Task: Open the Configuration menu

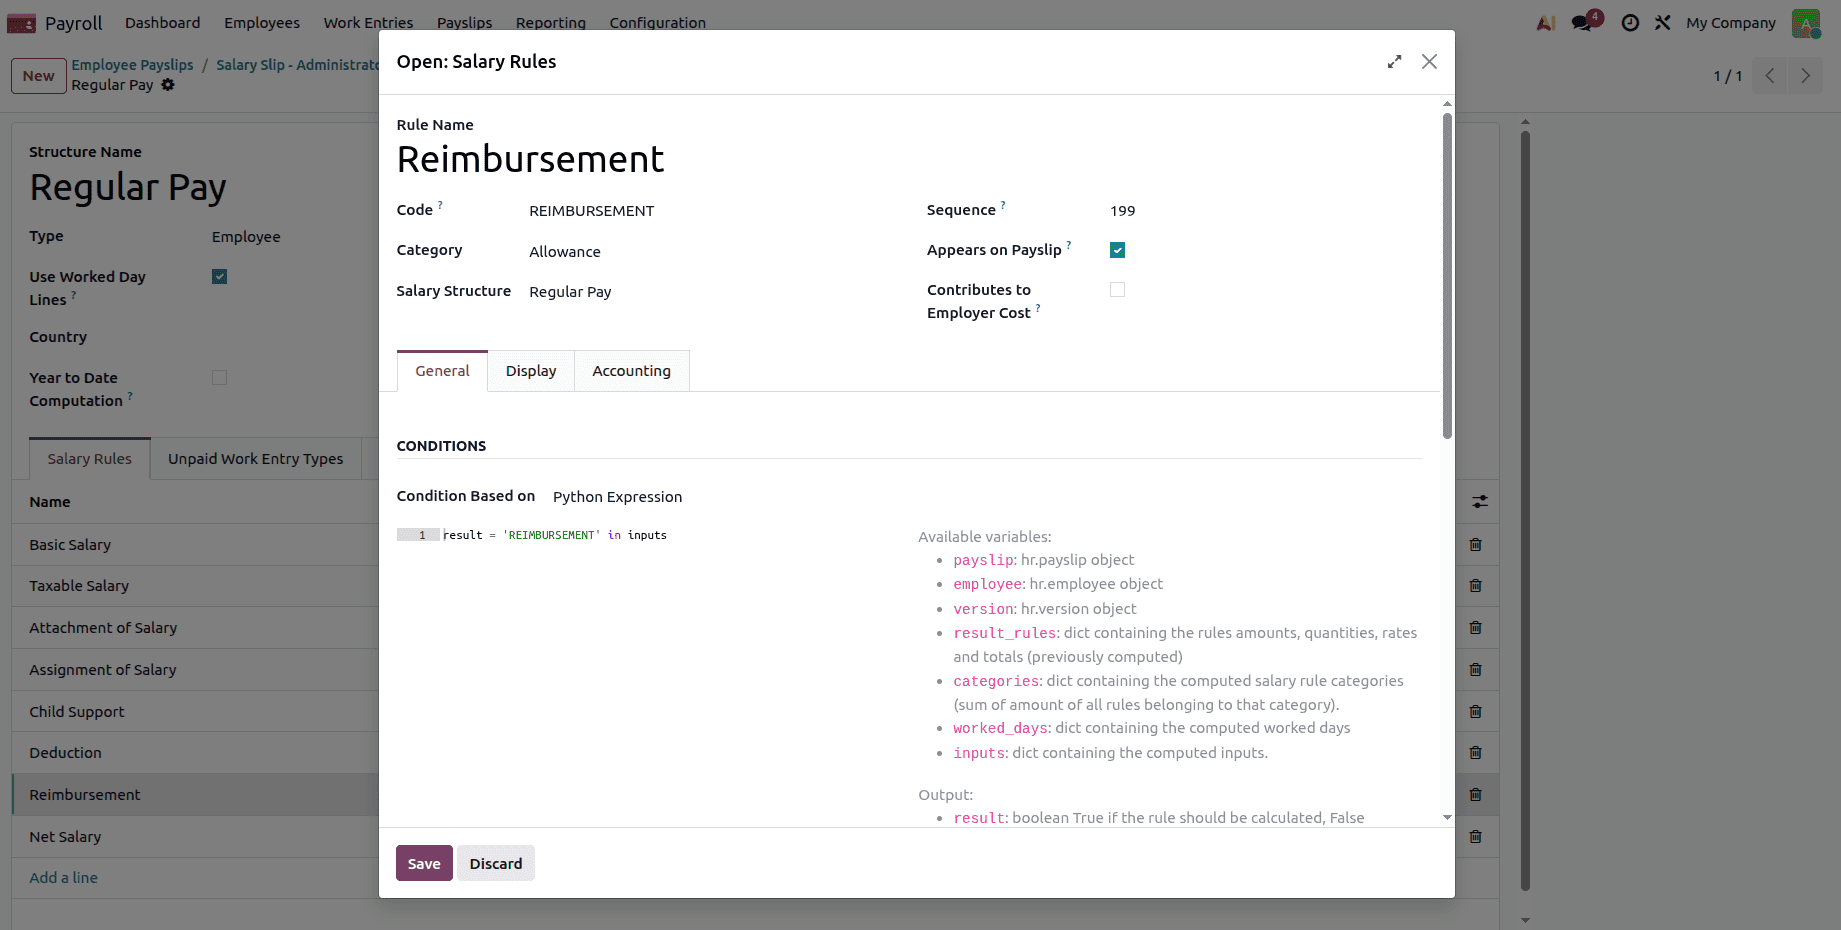Action: click(x=658, y=23)
